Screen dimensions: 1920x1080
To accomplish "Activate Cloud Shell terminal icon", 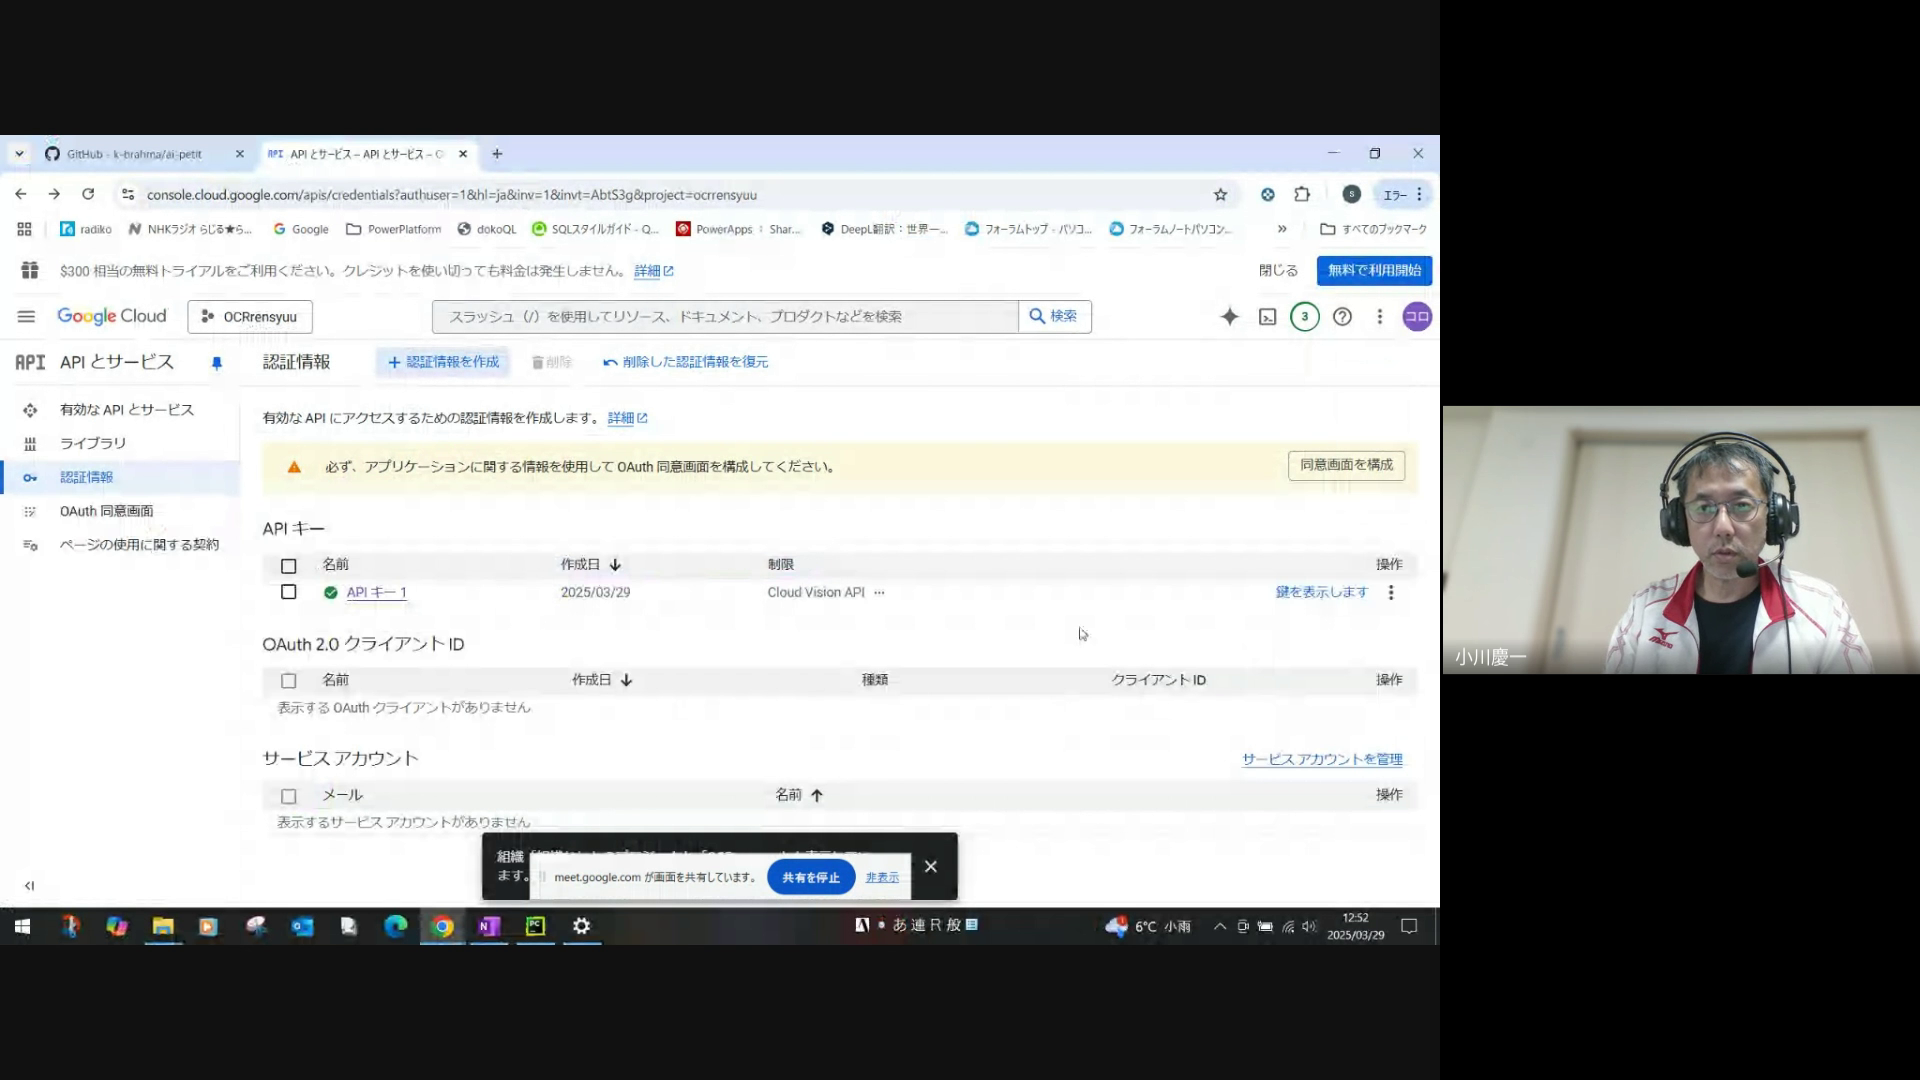I will point(1267,317).
